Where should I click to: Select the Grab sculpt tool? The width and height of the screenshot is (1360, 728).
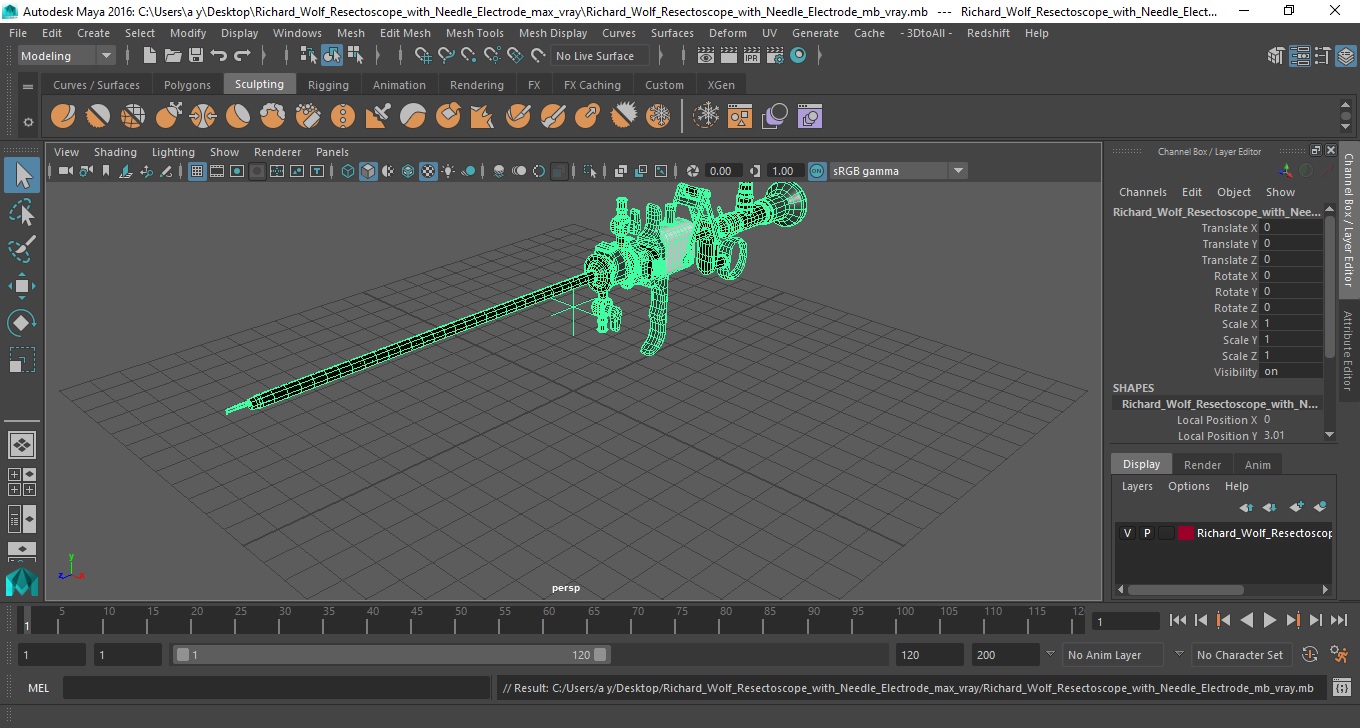coord(168,117)
